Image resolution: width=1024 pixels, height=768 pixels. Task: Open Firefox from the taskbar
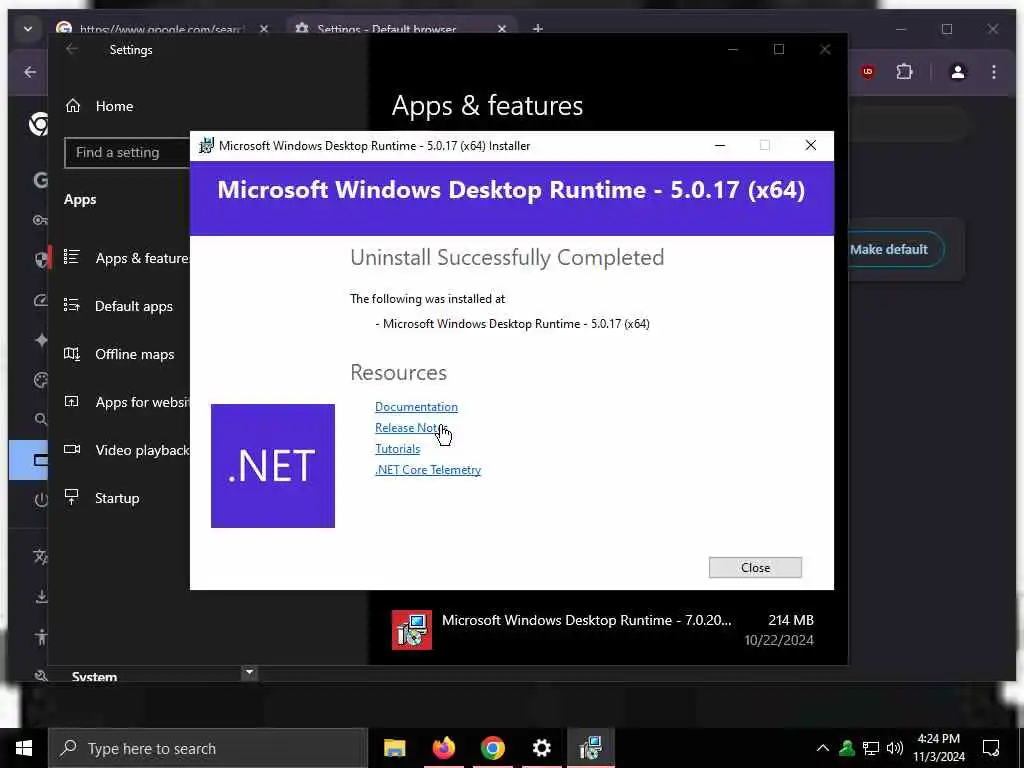click(443, 748)
